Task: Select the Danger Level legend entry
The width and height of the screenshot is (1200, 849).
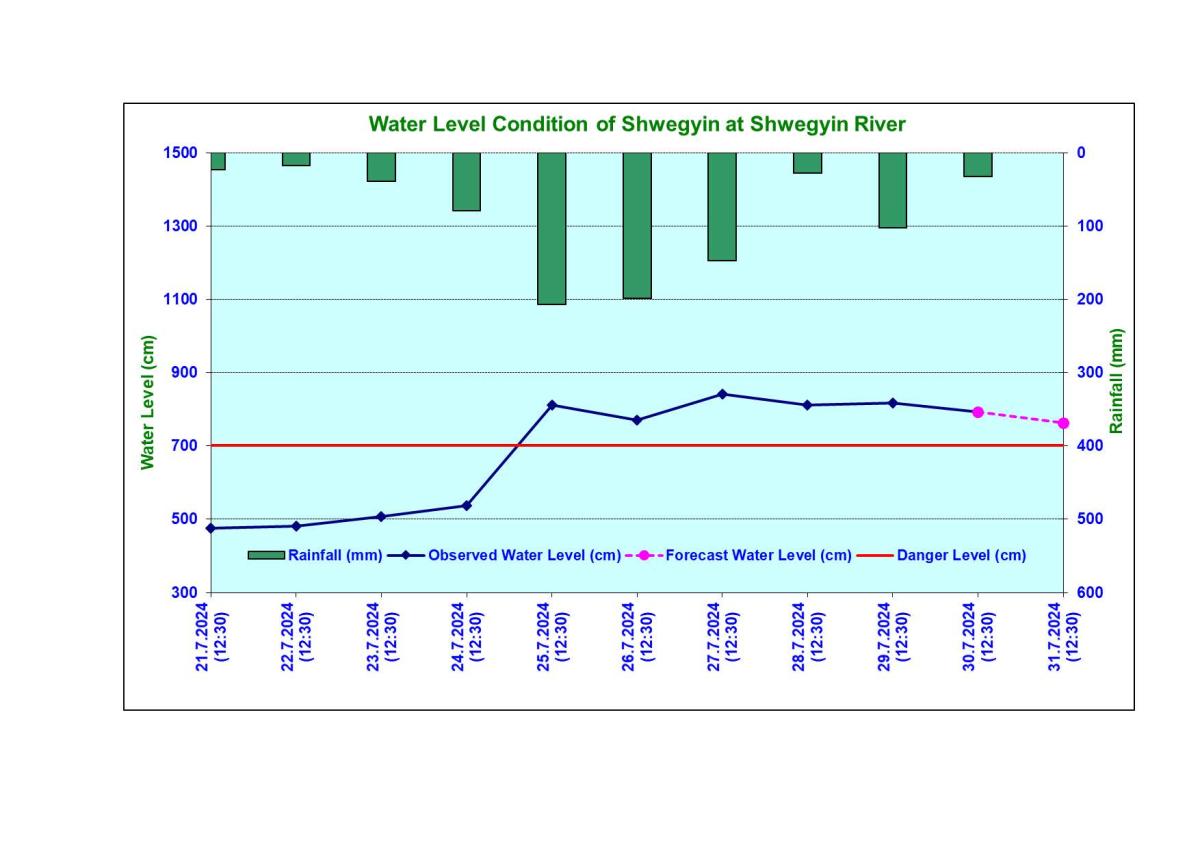Action: (x=960, y=556)
